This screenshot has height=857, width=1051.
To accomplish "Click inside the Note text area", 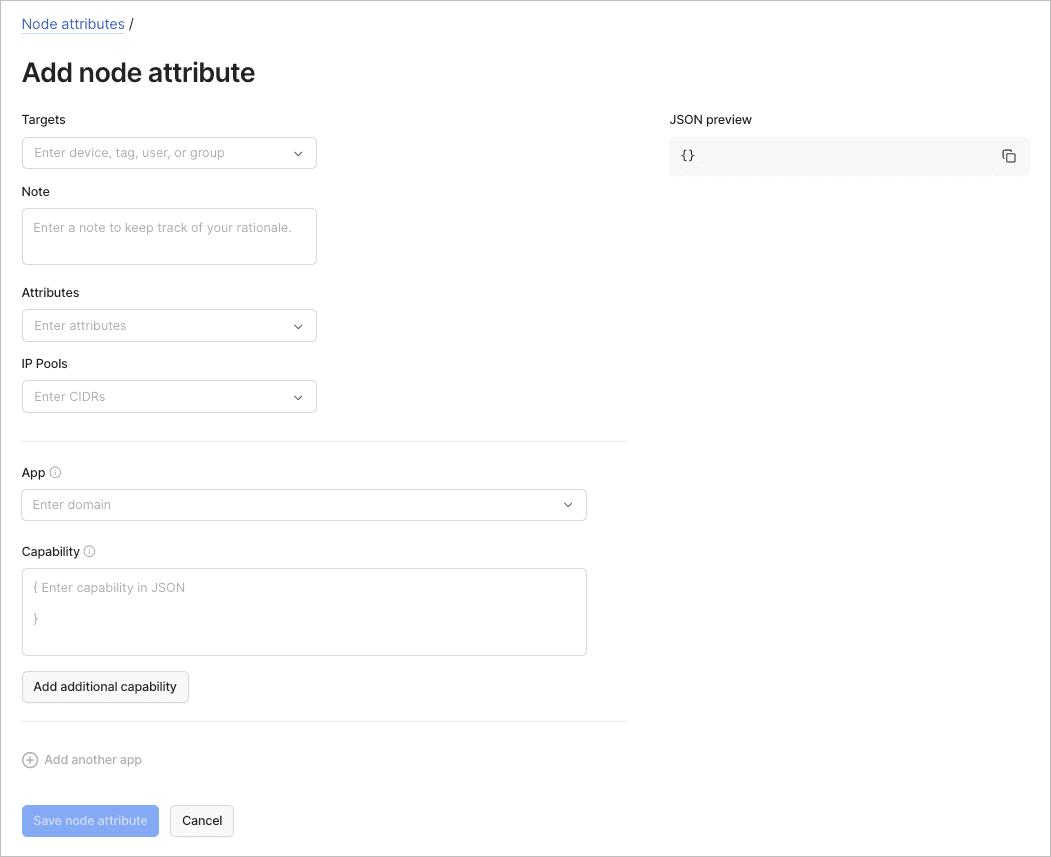I will pos(169,236).
